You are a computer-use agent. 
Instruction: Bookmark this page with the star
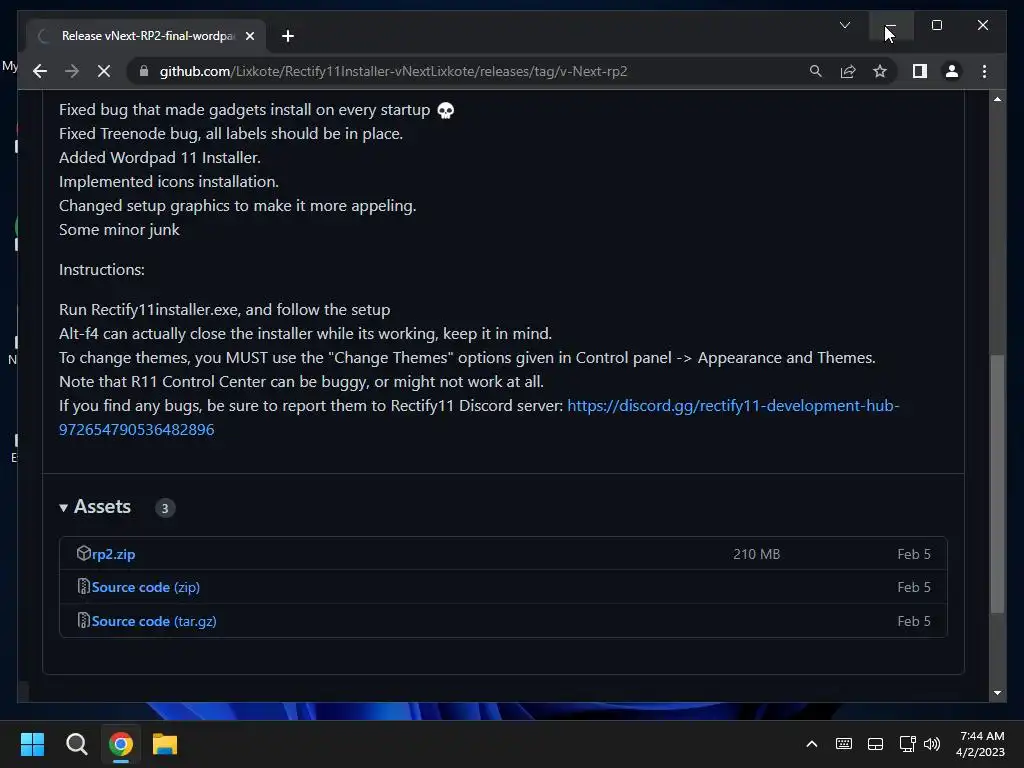pyautogui.click(x=880, y=71)
